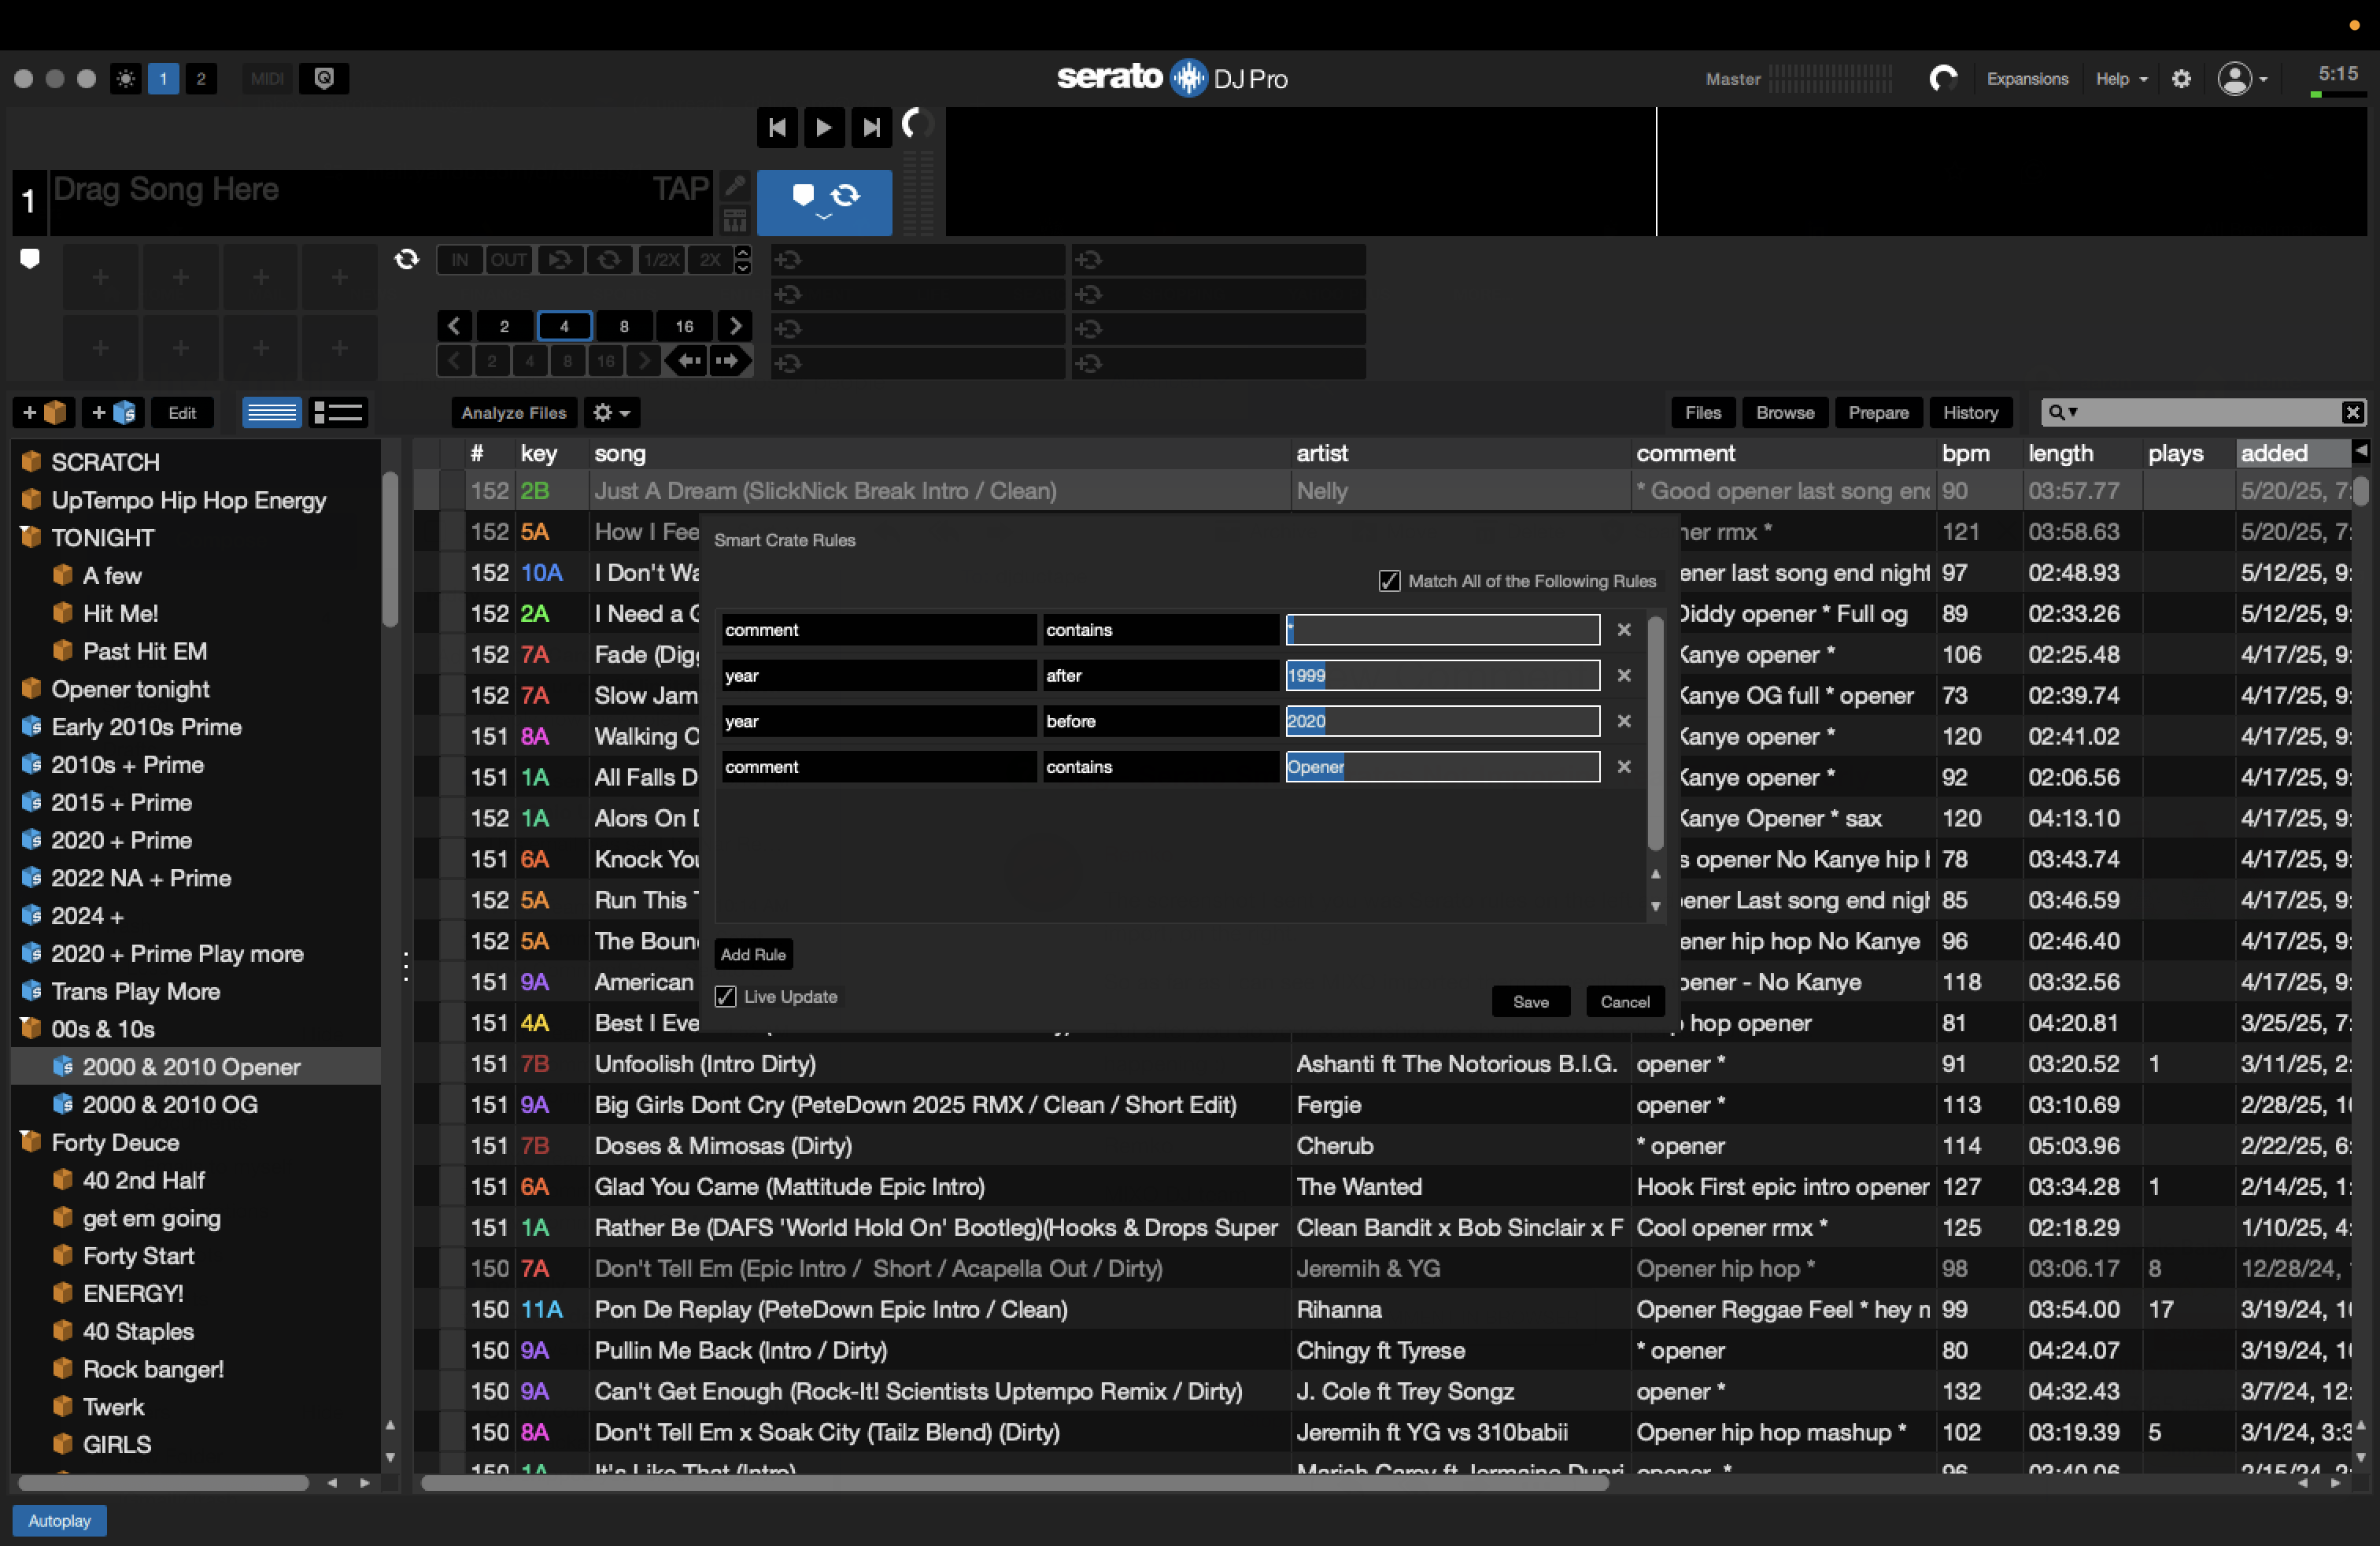Screen dimensions: 2380x1546
Task: Select the 2020 + Prime smart crate
Action: pos(121,840)
